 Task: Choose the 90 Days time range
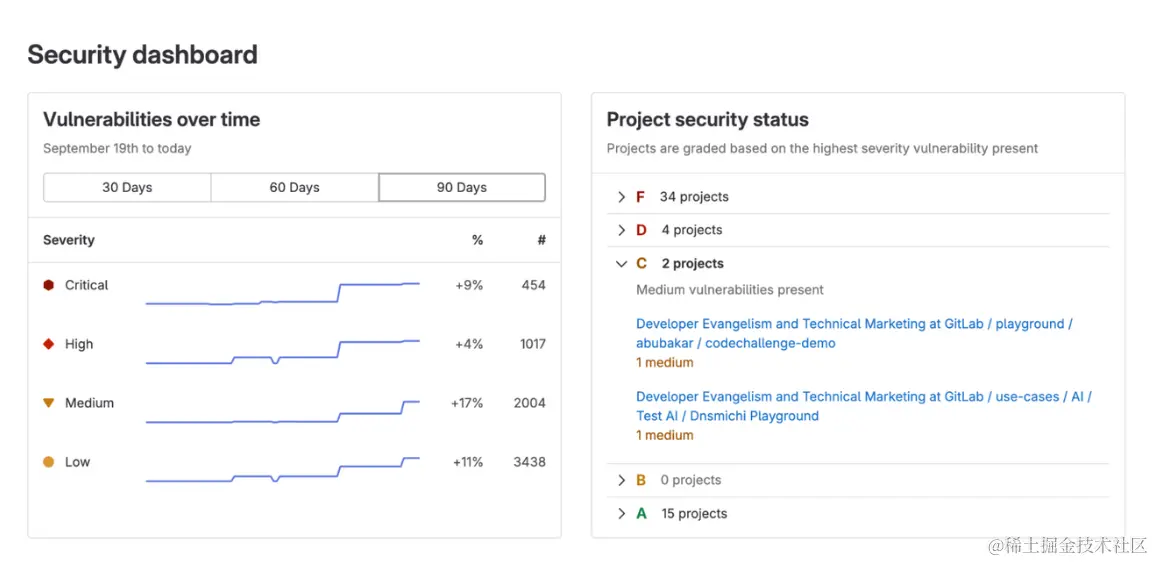click(462, 187)
